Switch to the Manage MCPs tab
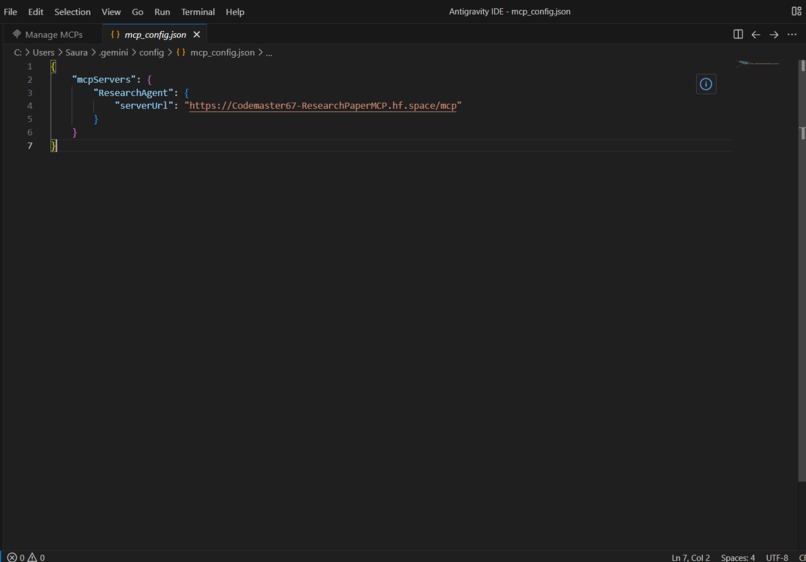Viewport: 806px width, 562px height. click(53, 34)
